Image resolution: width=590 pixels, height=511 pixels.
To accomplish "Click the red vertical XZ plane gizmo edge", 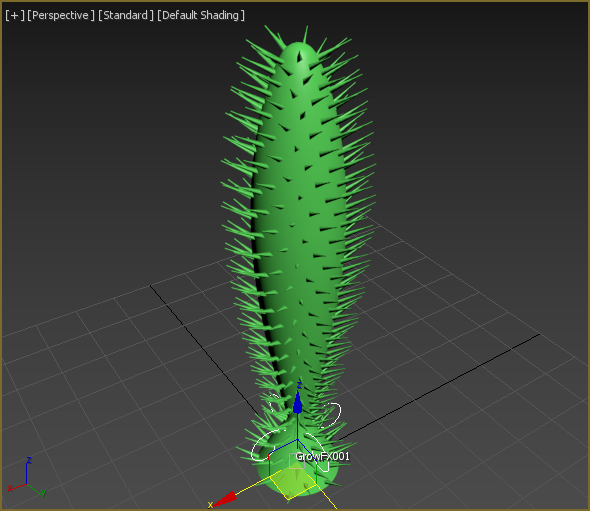I will tap(270, 465).
